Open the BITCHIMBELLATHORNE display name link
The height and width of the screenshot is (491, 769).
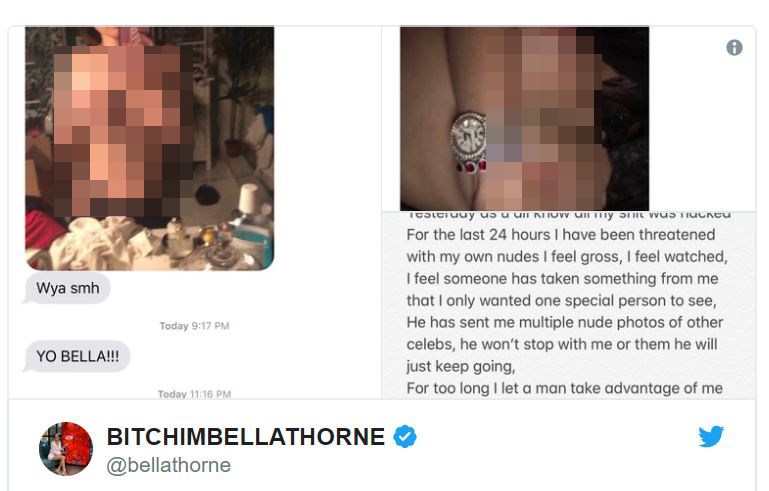(x=246, y=437)
